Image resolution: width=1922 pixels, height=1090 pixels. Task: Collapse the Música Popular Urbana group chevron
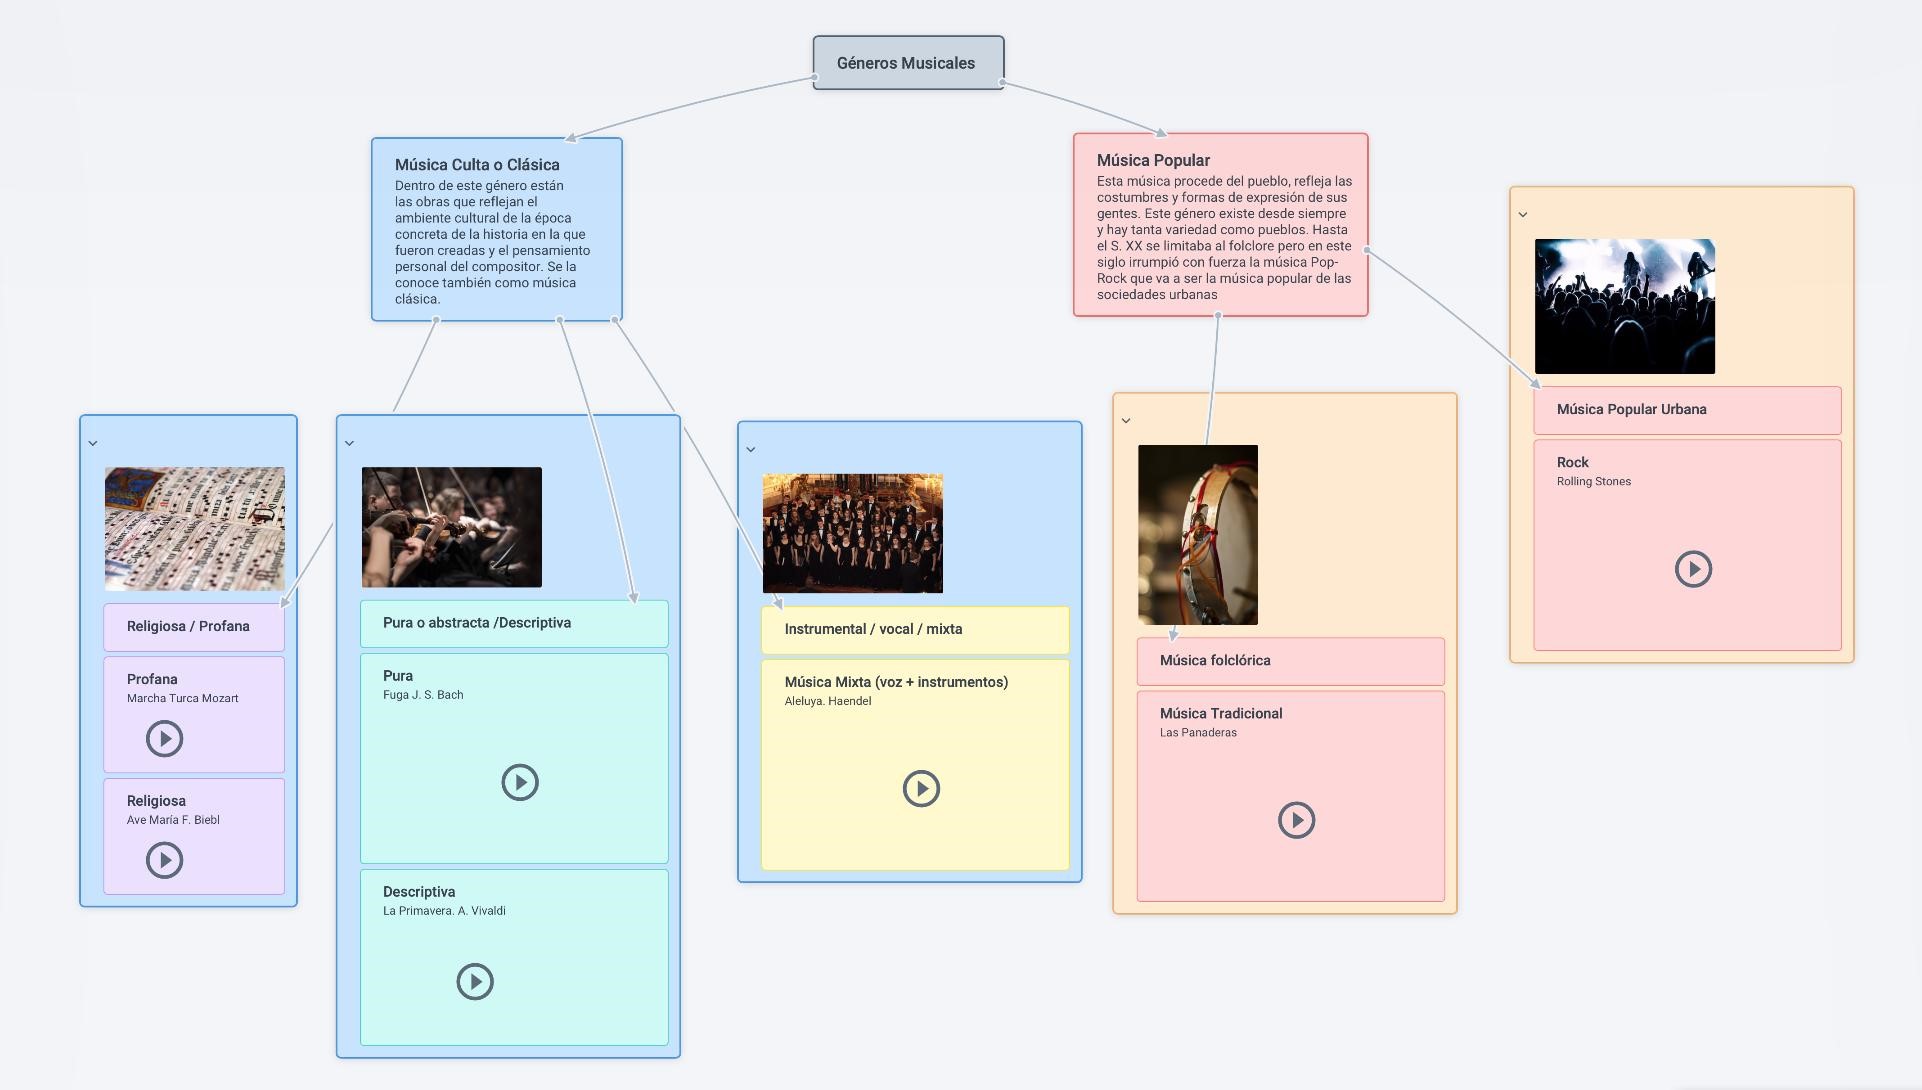(1523, 215)
